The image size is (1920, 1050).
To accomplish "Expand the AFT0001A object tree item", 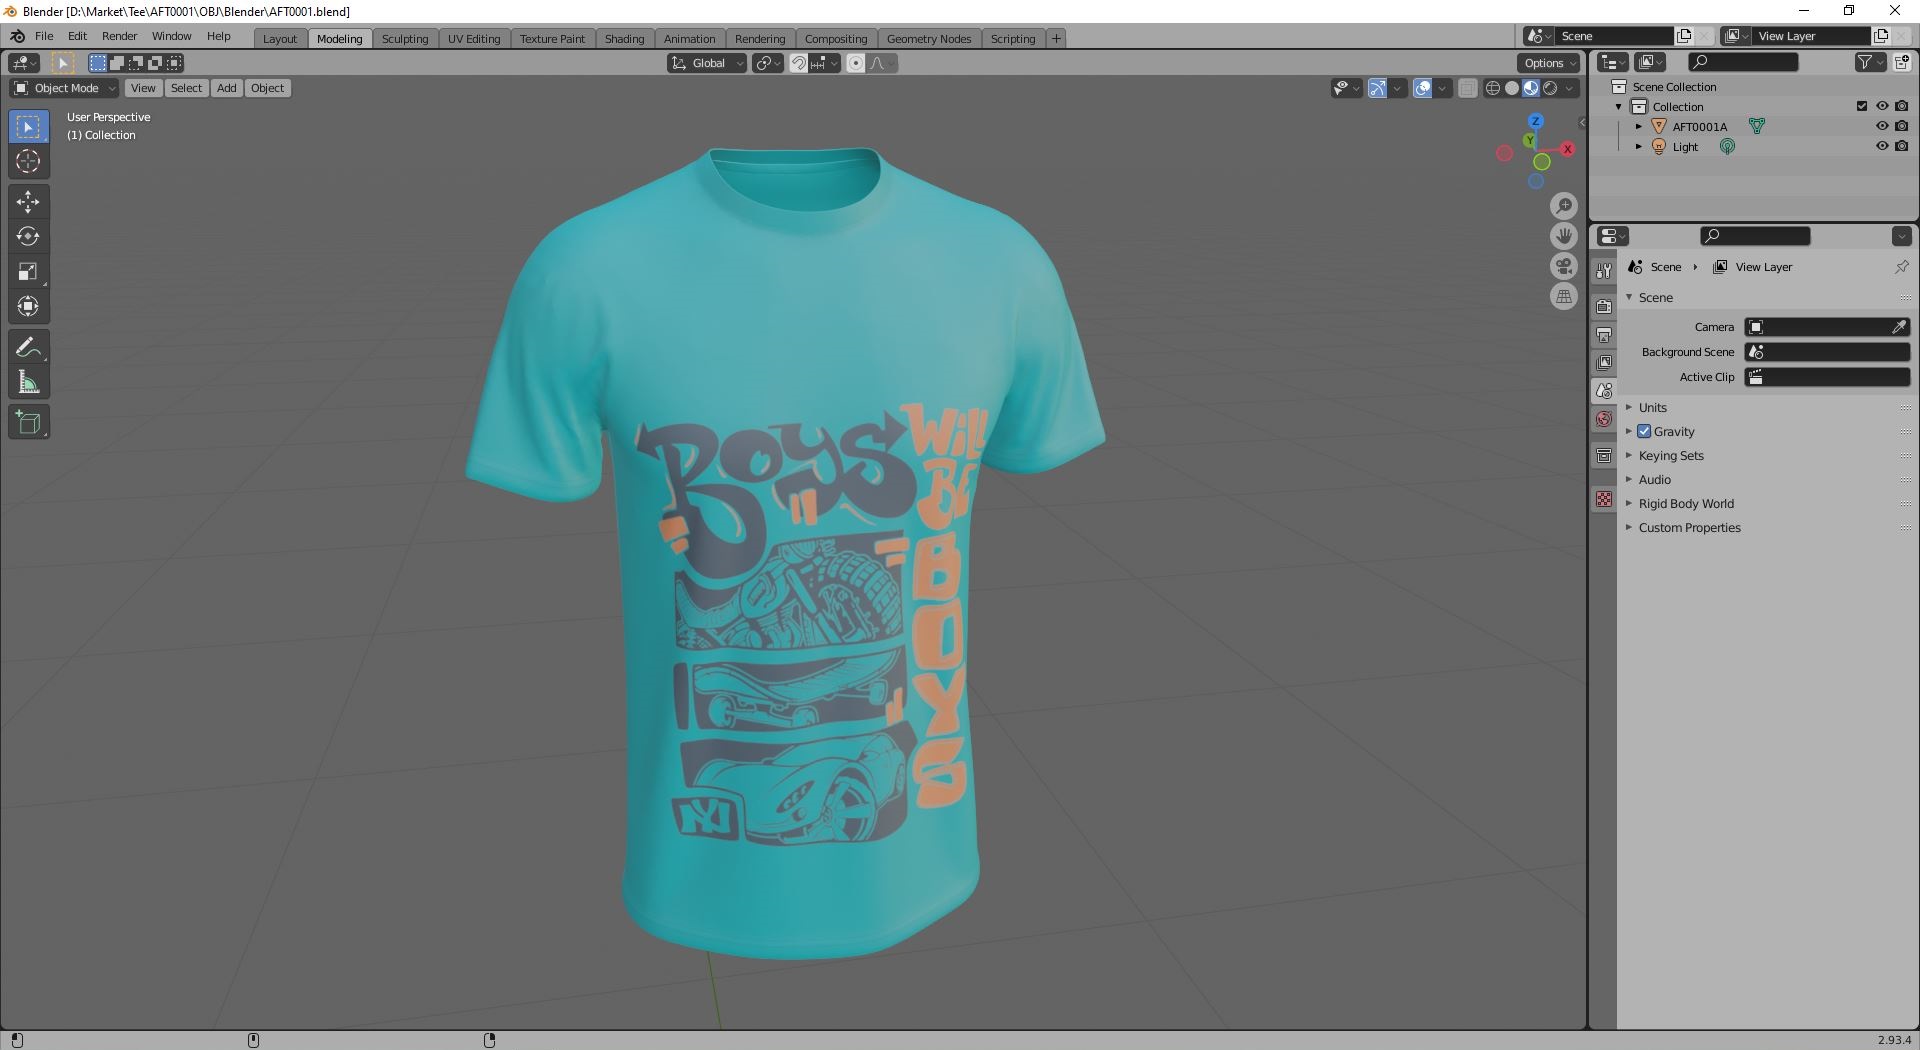I will pos(1639,126).
